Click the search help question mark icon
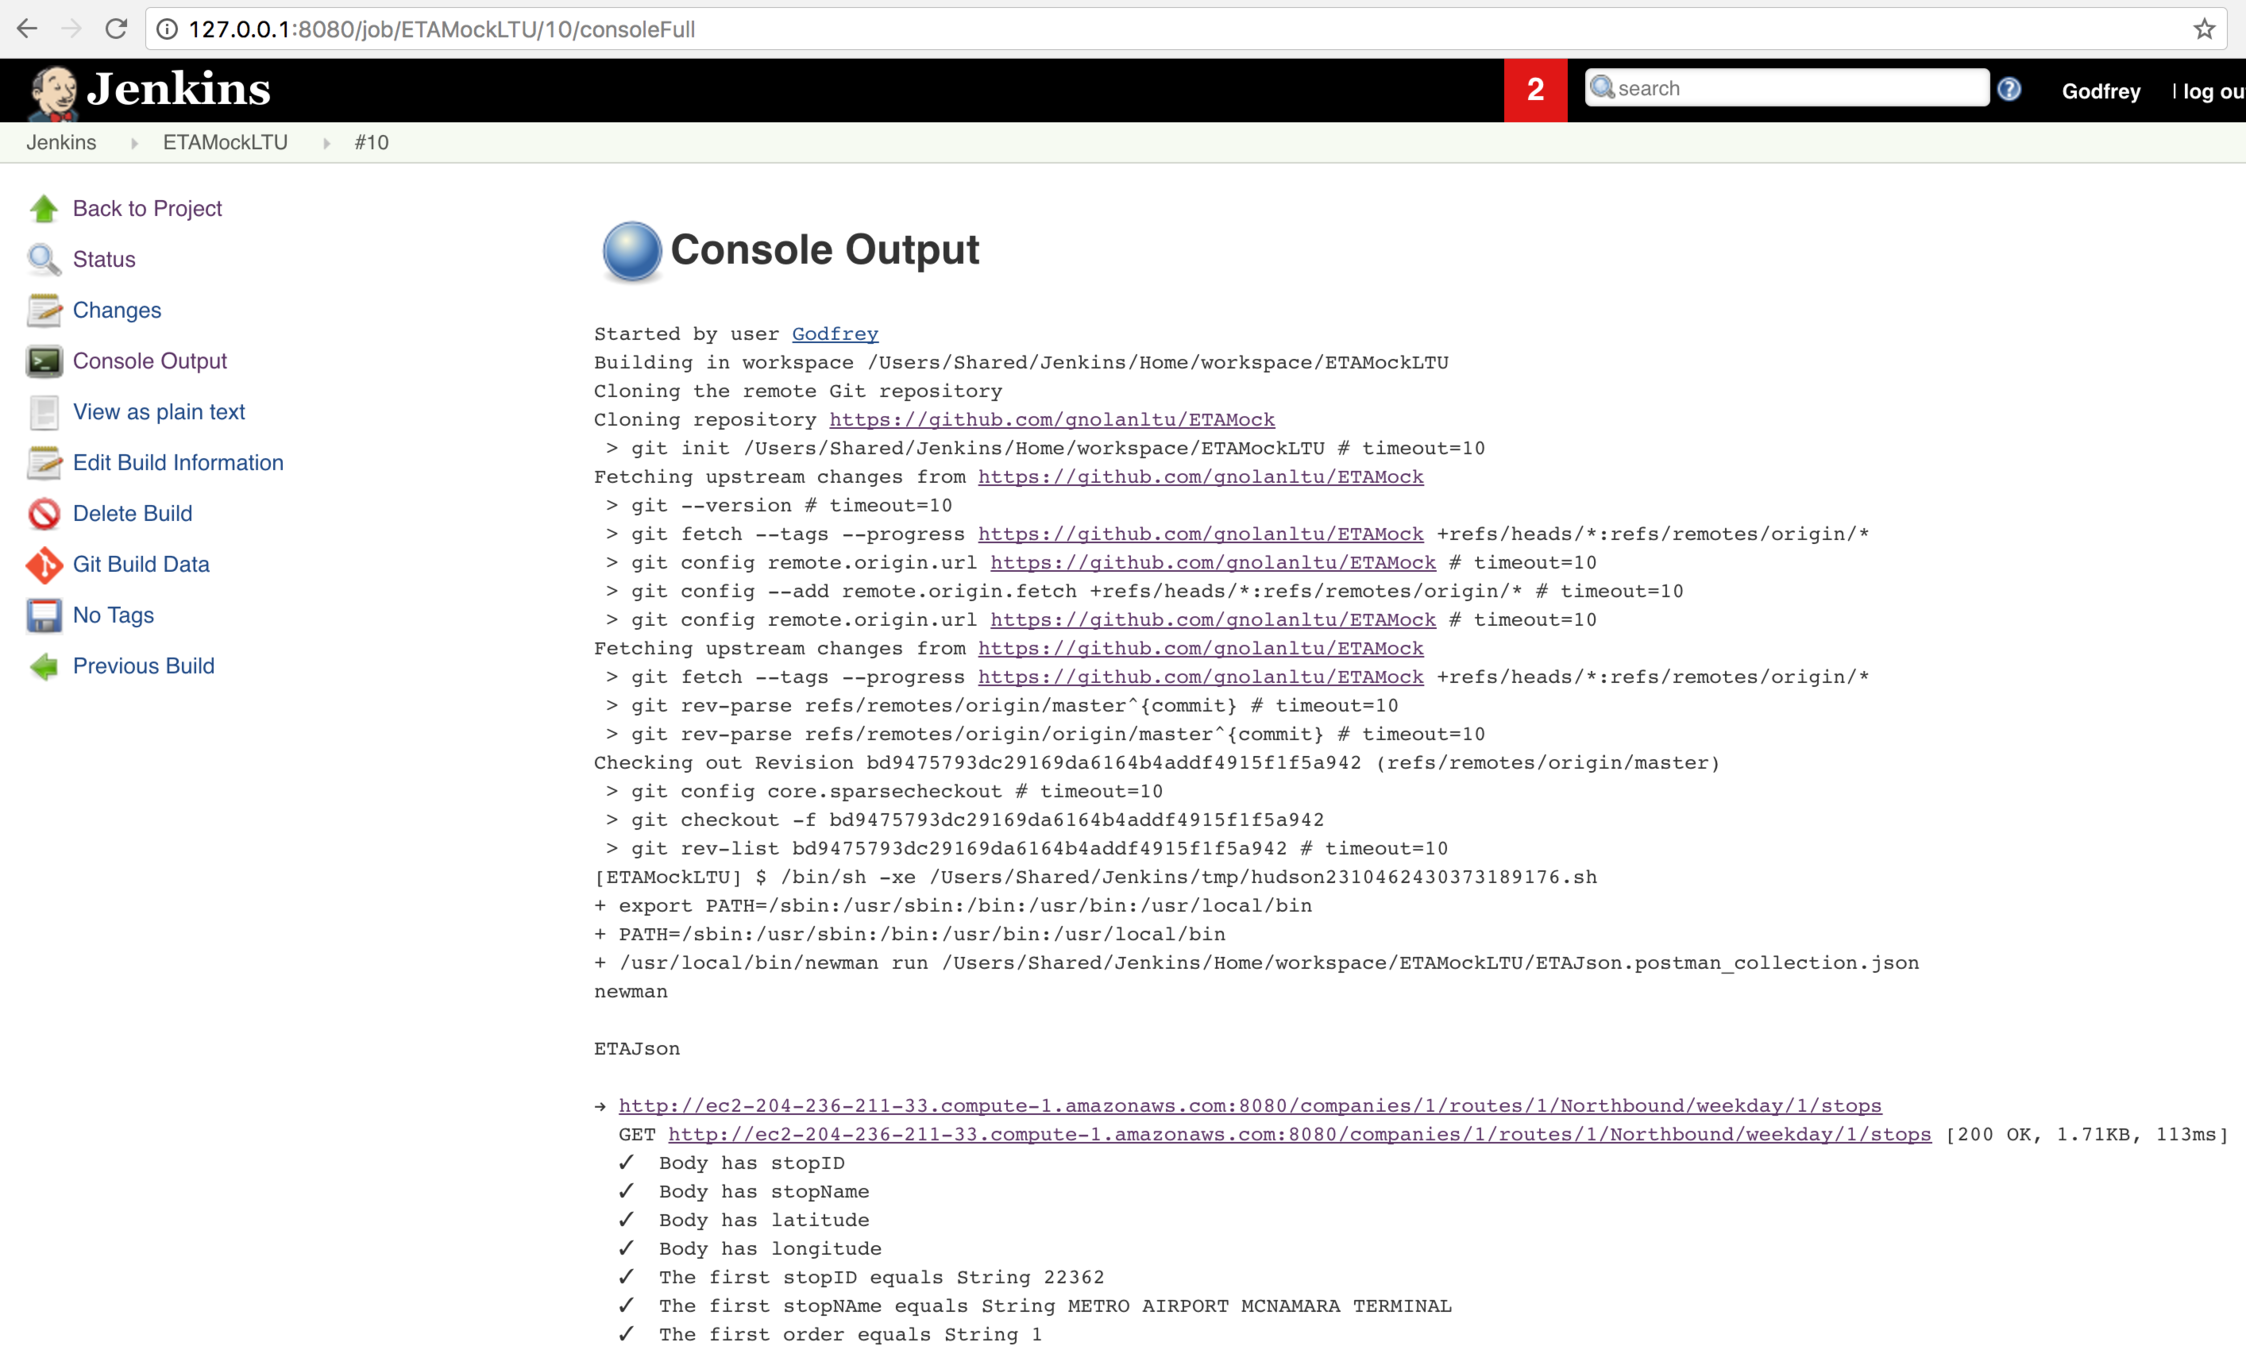This screenshot has height=1350, width=2246. pos(2008,89)
